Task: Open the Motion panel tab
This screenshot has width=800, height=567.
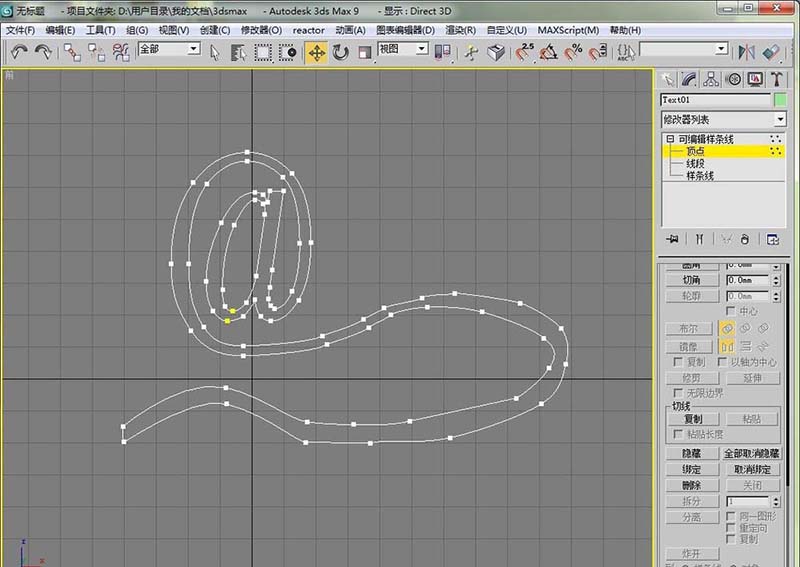Action: pyautogui.click(x=732, y=79)
